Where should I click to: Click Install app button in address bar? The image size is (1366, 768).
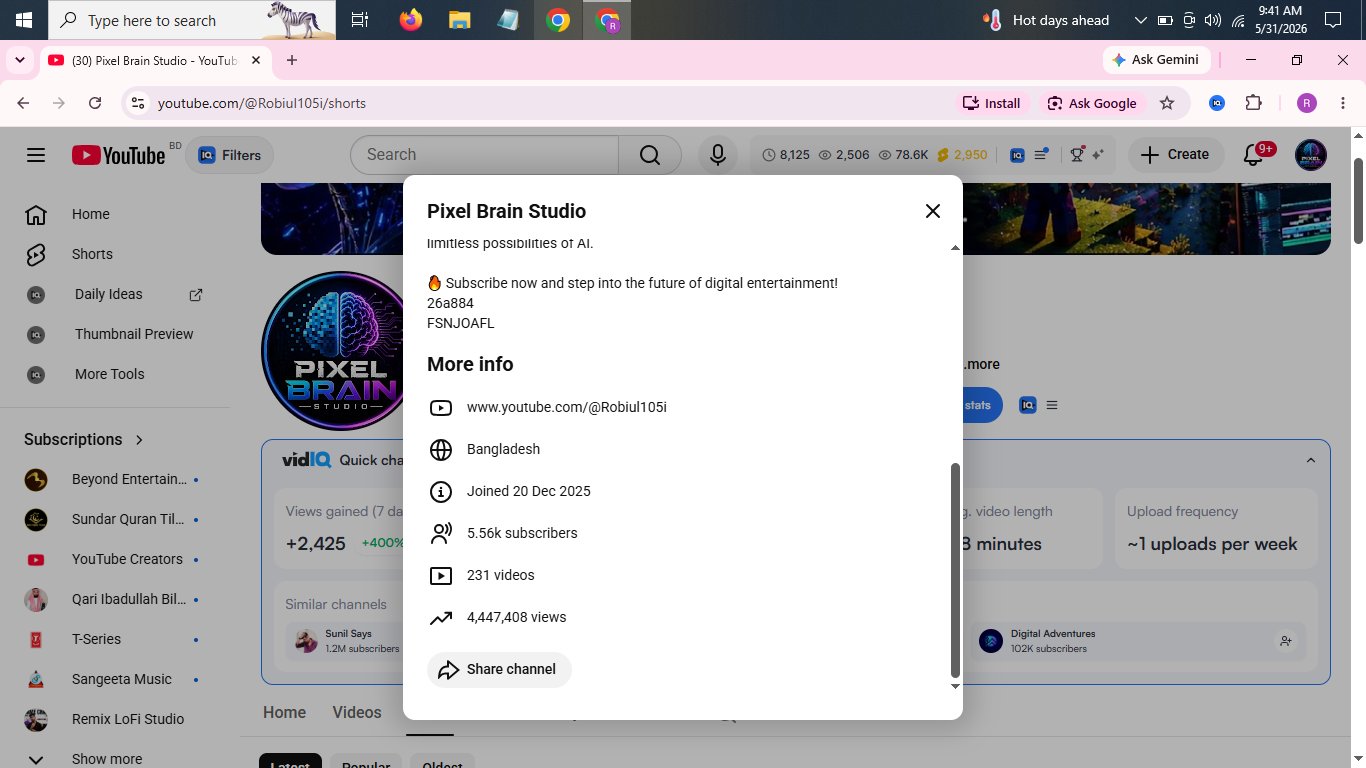click(x=992, y=103)
